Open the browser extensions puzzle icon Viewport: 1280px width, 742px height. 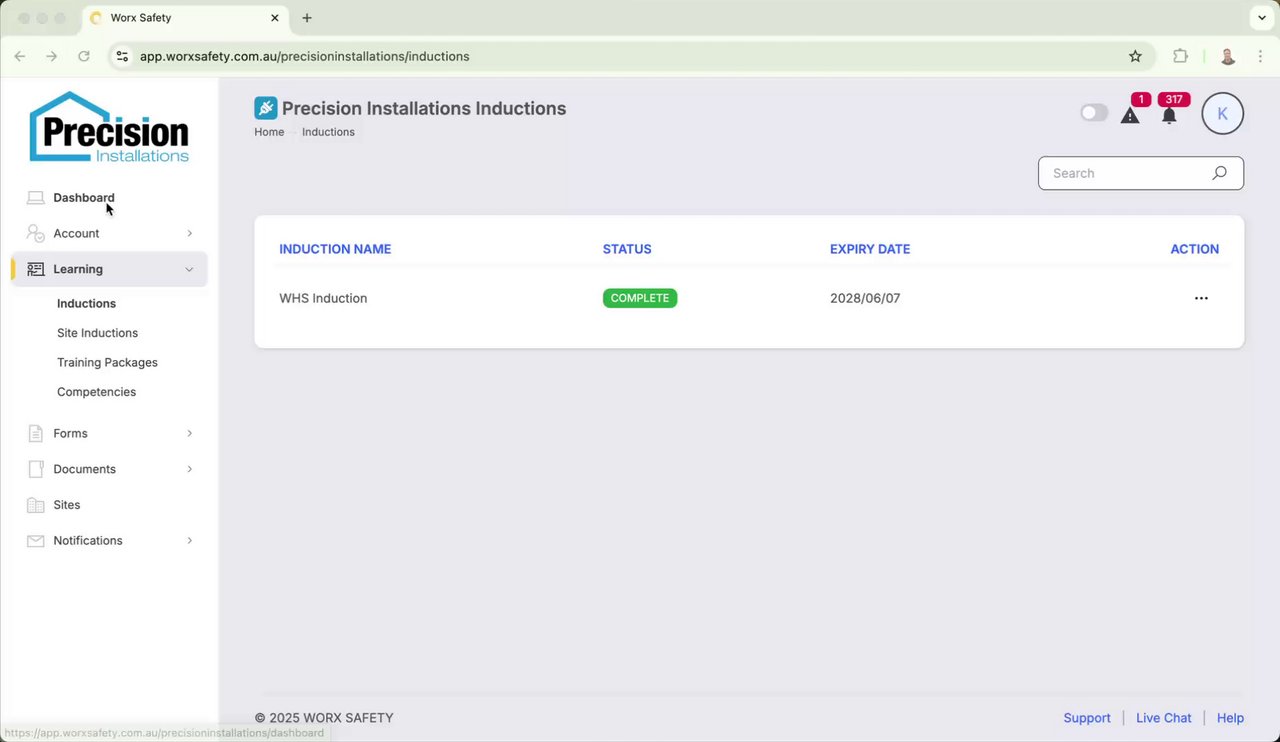pos(1180,56)
